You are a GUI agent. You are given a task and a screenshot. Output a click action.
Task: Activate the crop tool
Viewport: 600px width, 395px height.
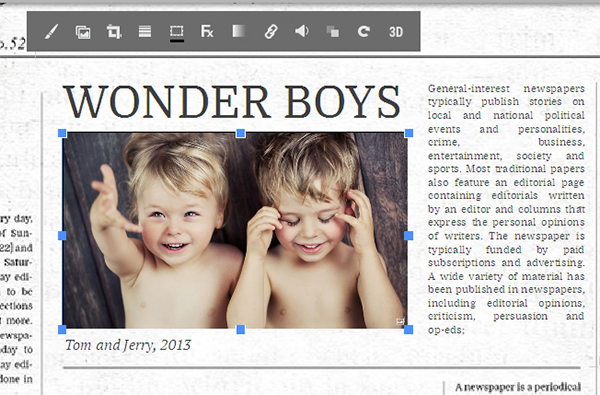tap(114, 31)
